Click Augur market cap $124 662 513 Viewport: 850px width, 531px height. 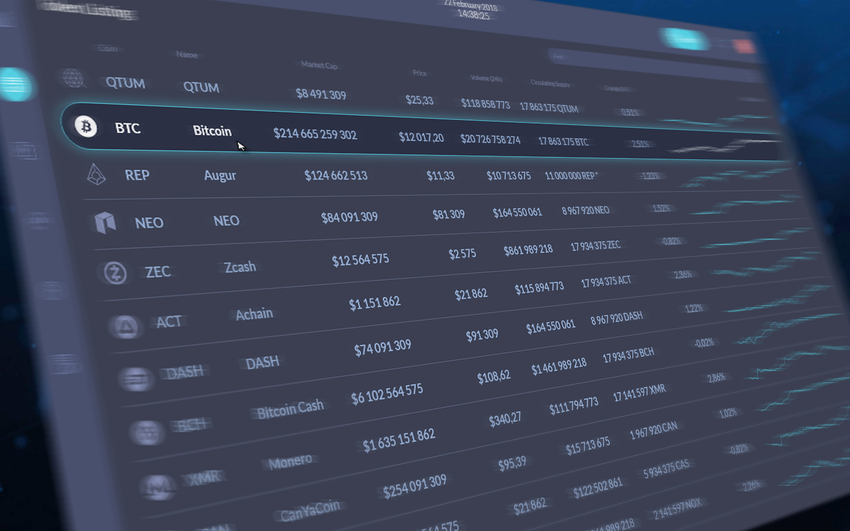[336, 176]
